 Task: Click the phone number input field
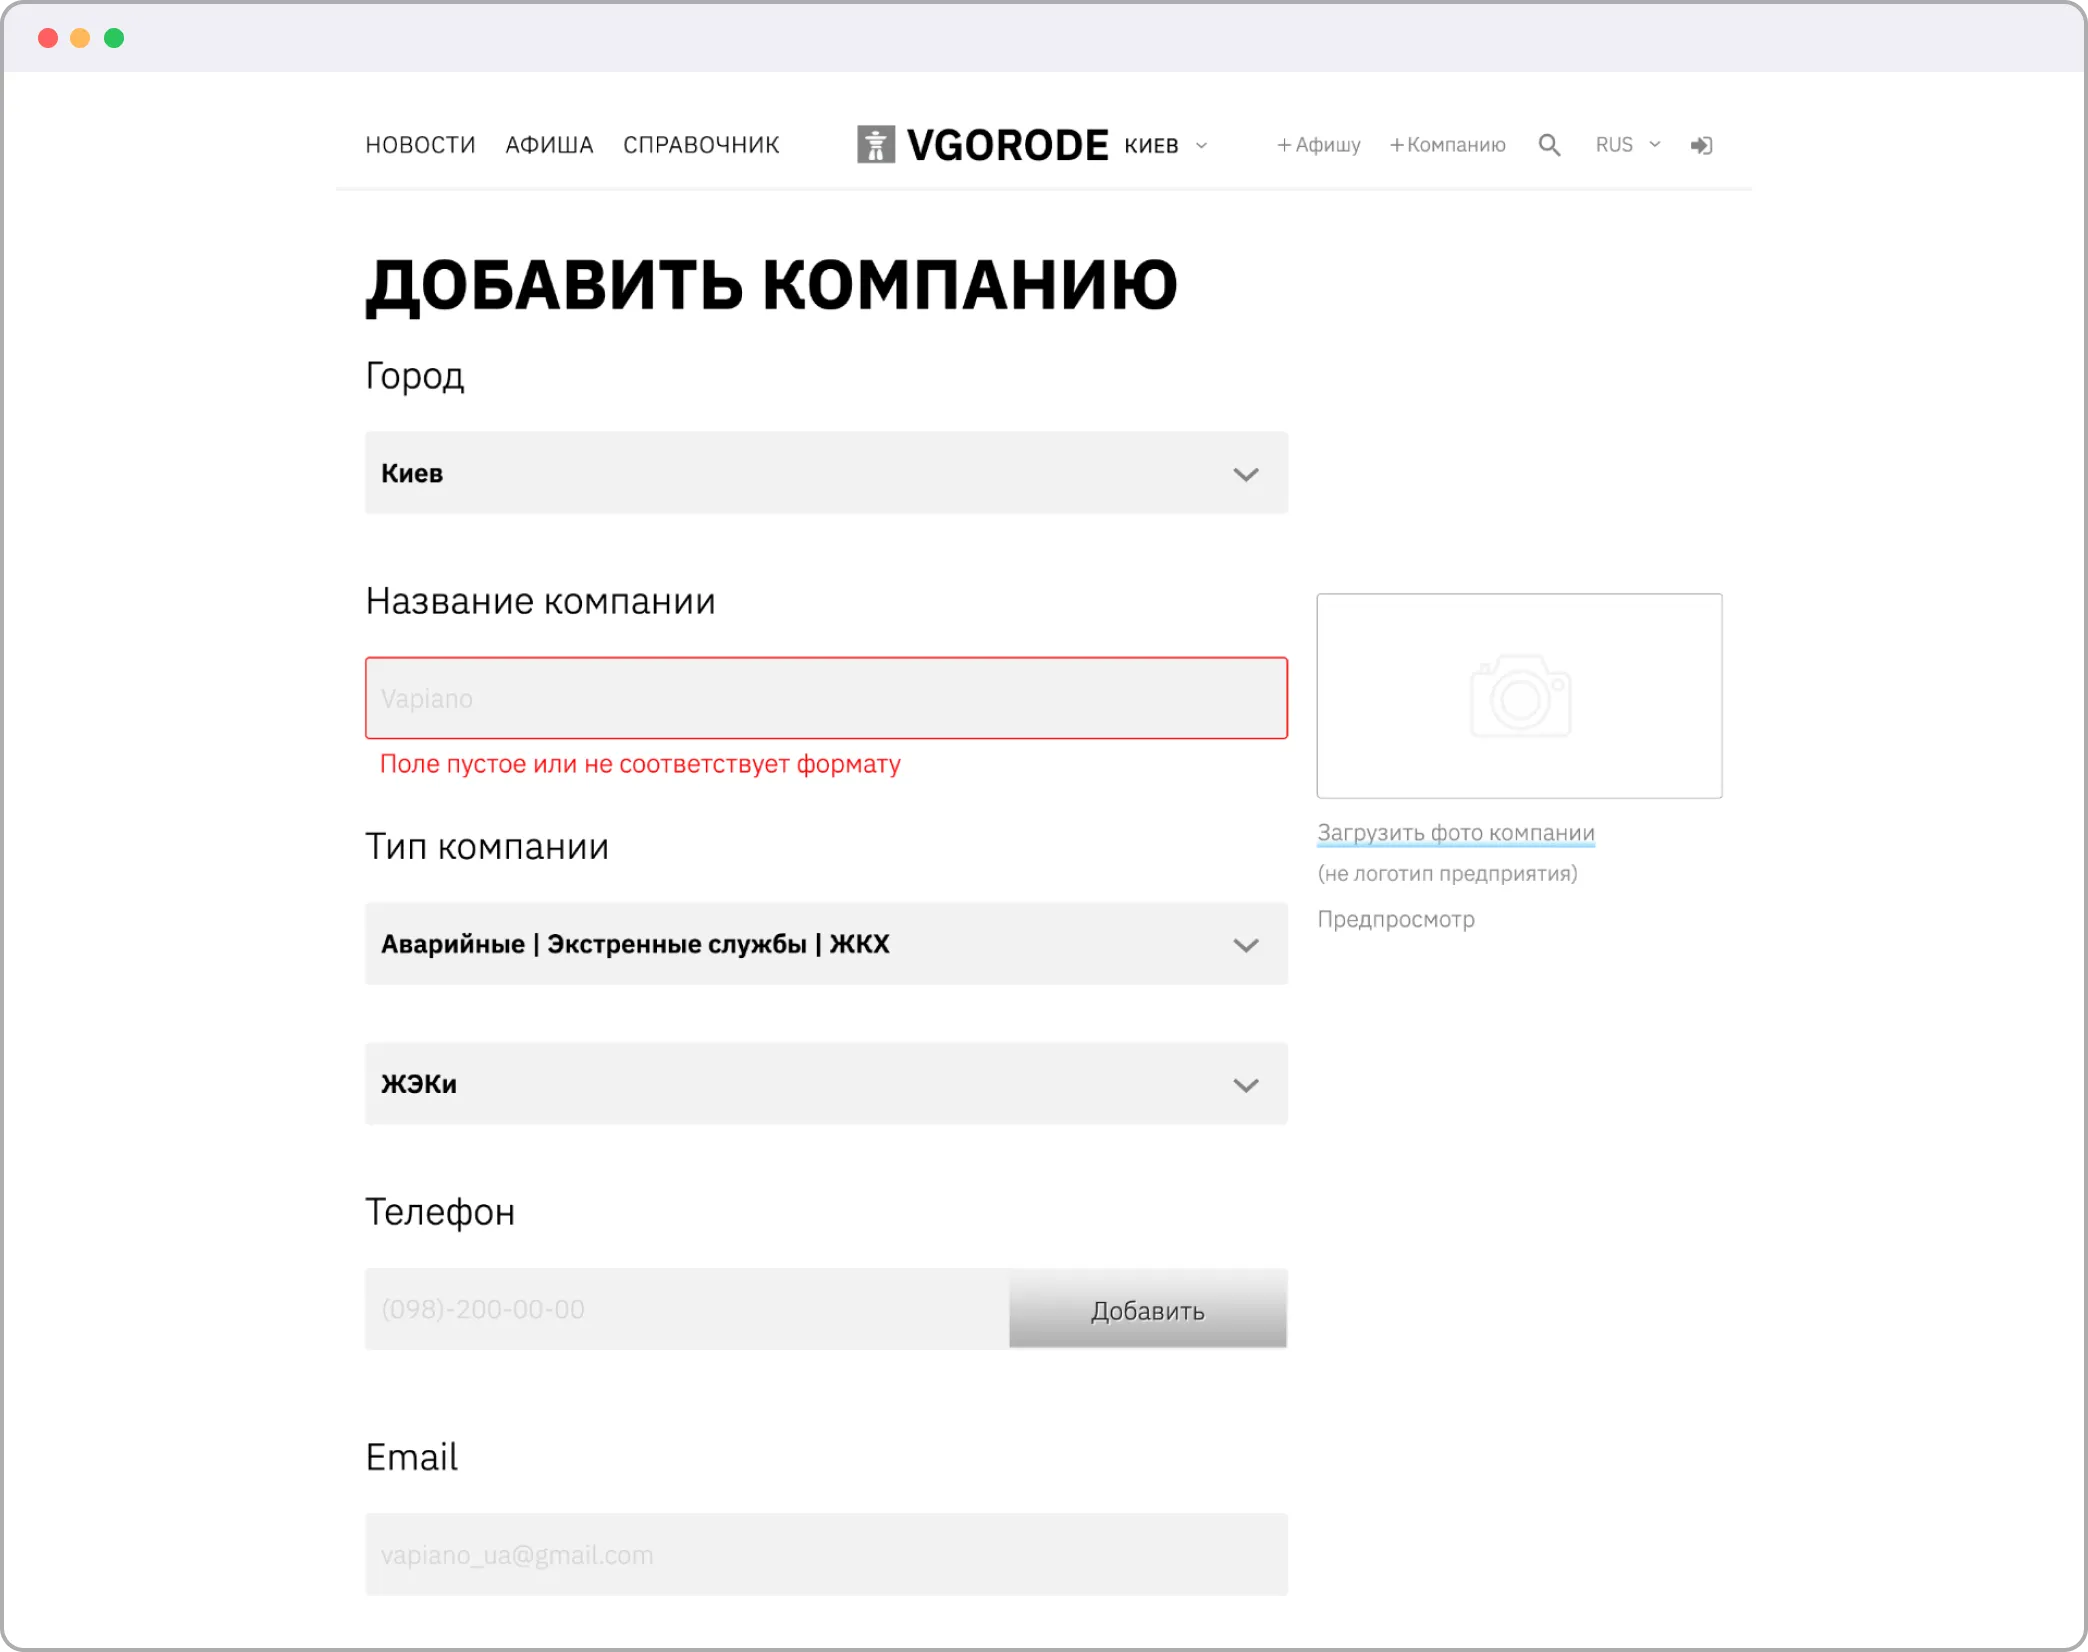(x=686, y=1309)
